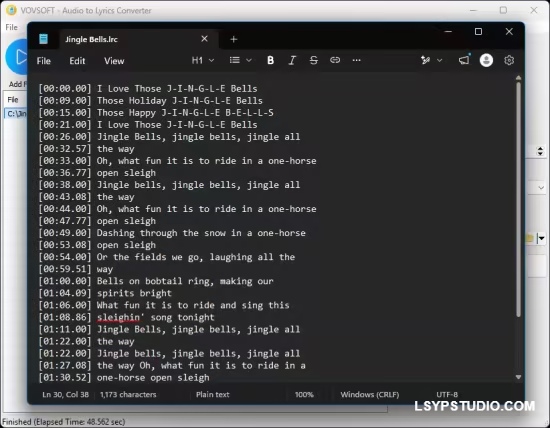Click the Windows (CRLF) line ending status

[370, 395]
